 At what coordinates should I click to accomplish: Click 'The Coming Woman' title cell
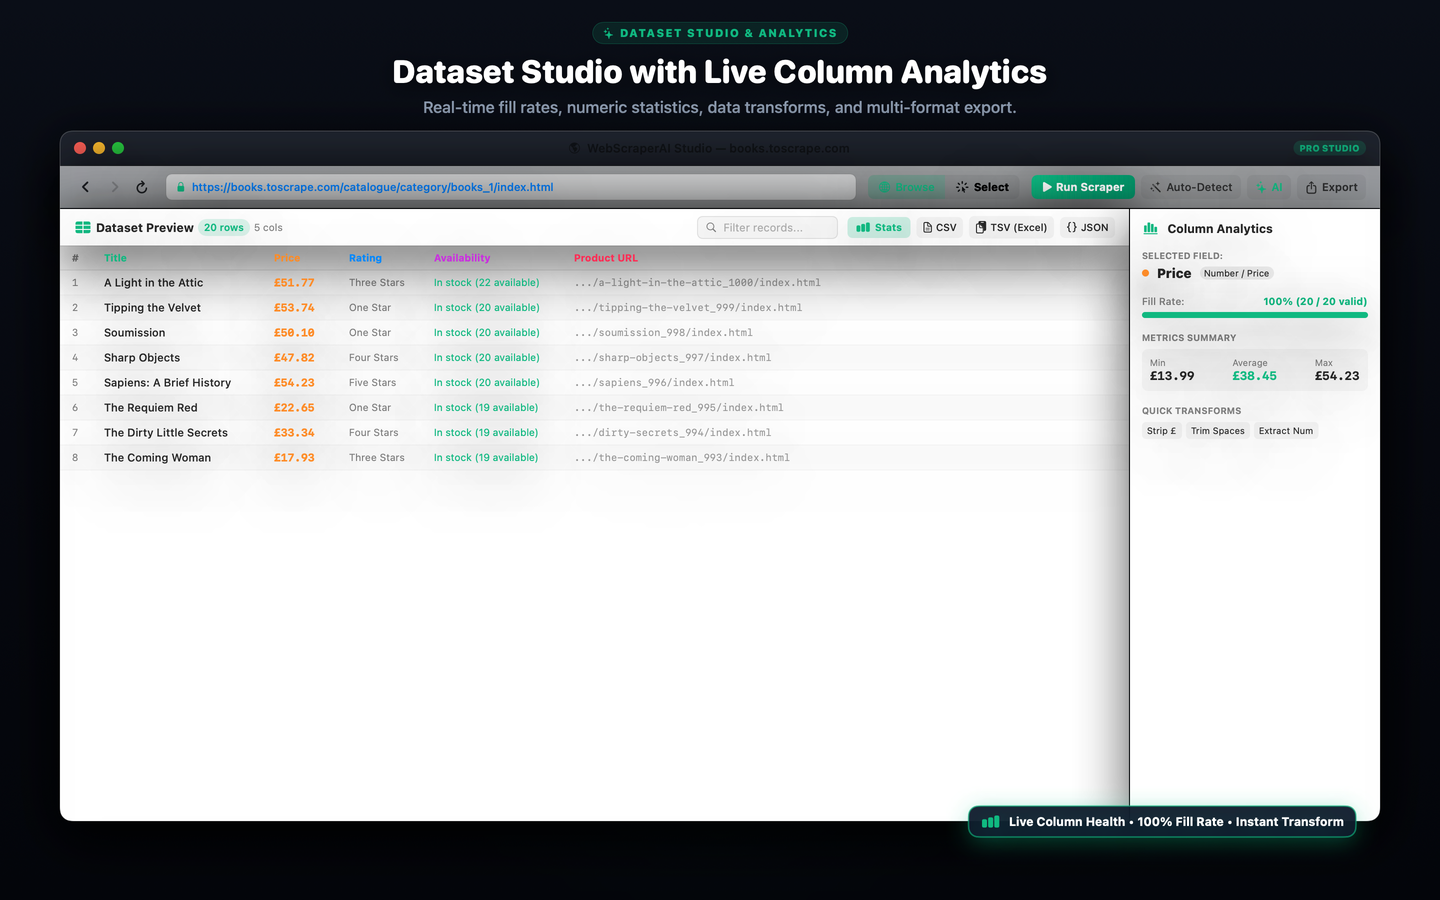pyautogui.click(x=158, y=458)
